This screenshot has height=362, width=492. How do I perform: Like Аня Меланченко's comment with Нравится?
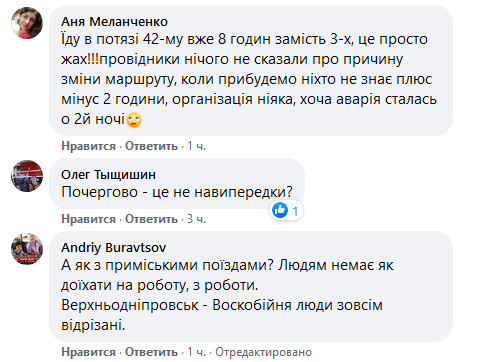tap(88, 146)
